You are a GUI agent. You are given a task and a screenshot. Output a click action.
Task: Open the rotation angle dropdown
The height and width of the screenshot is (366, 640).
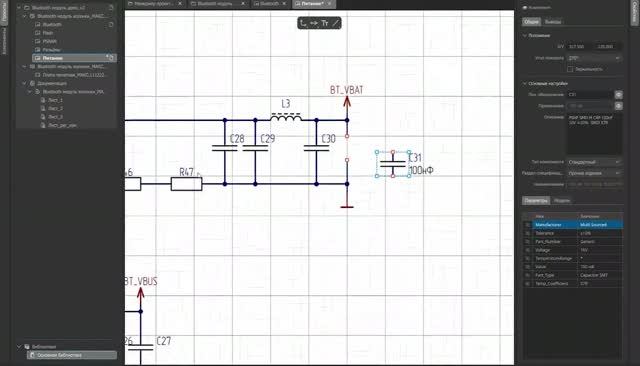tap(594, 58)
